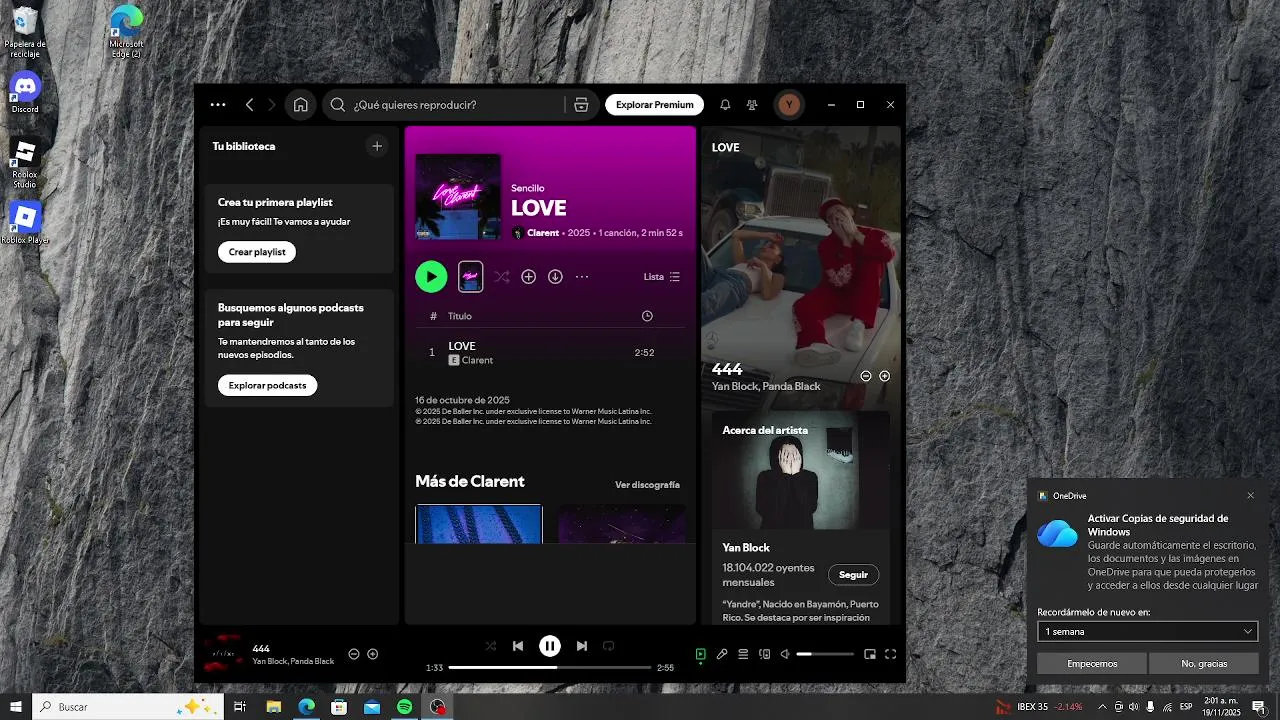The height and width of the screenshot is (720, 1280).
Task: Click the plus icon in bottom player bar
Action: [373, 654]
